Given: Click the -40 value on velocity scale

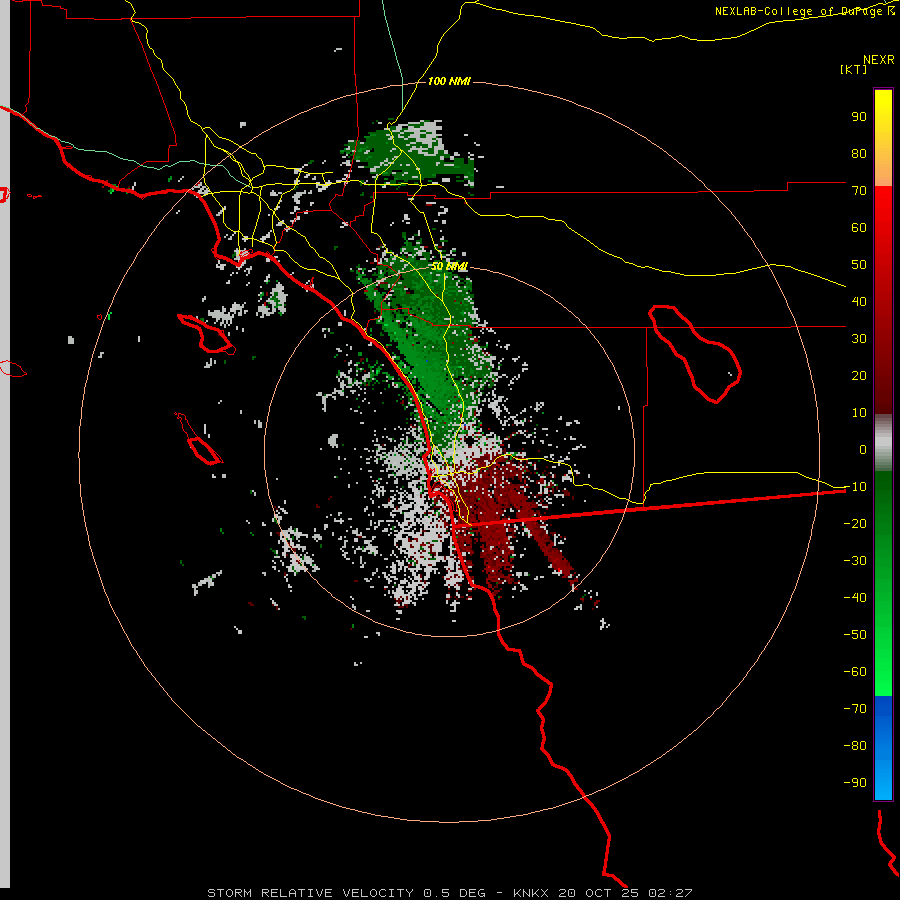Looking at the screenshot, I should (x=855, y=598).
